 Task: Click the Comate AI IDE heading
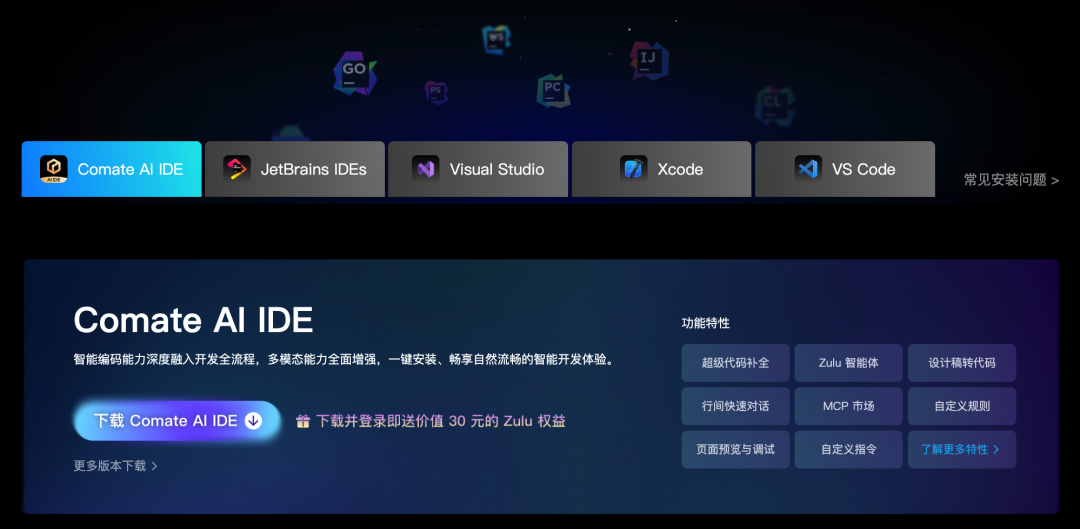click(x=194, y=320)
